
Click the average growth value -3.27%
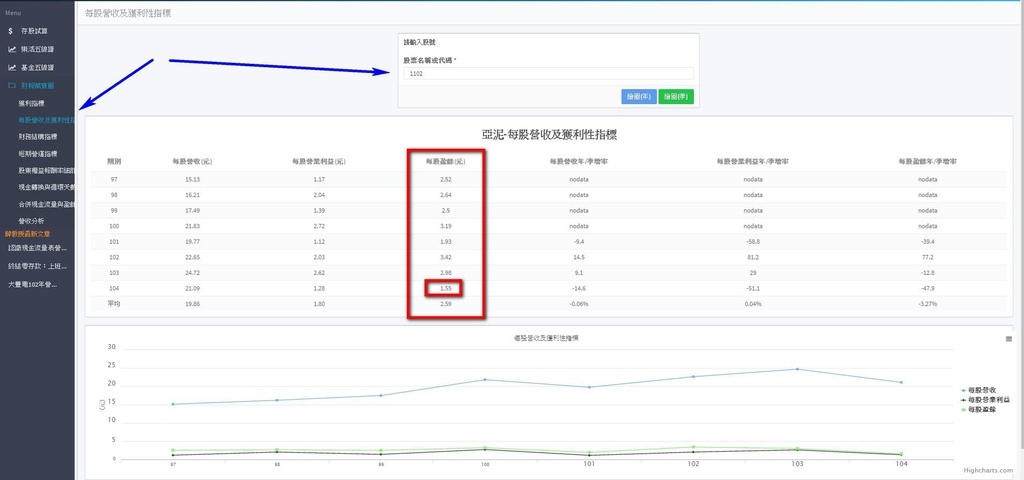pos(927,304)
